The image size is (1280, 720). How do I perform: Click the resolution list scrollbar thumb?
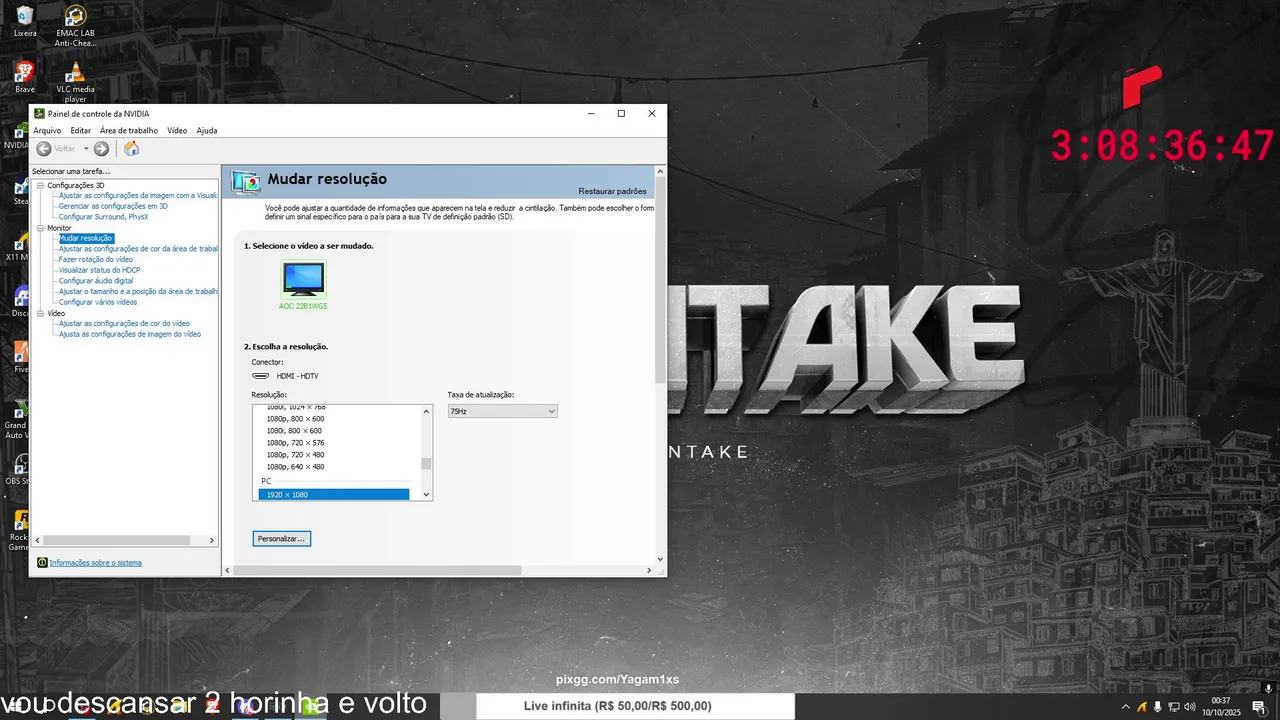point(426,463)
